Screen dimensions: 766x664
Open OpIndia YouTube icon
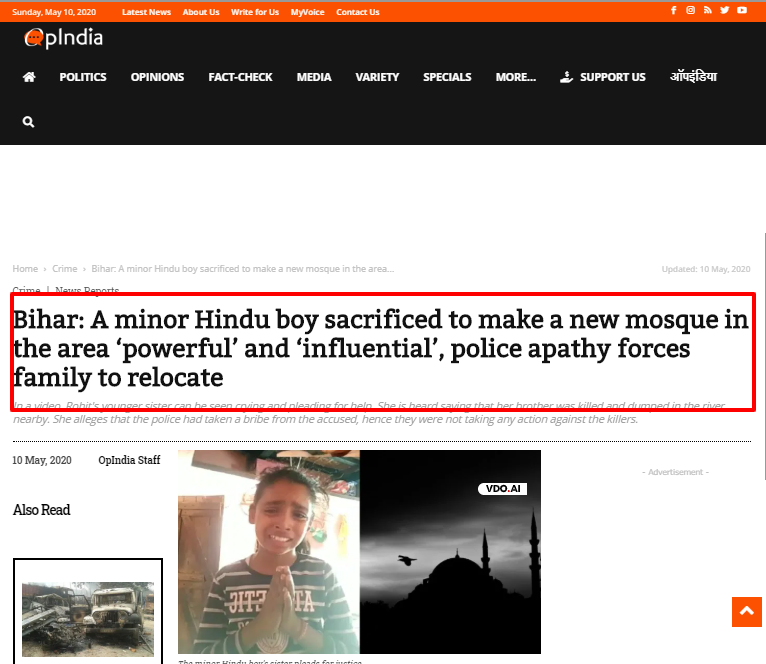[742, 10]
